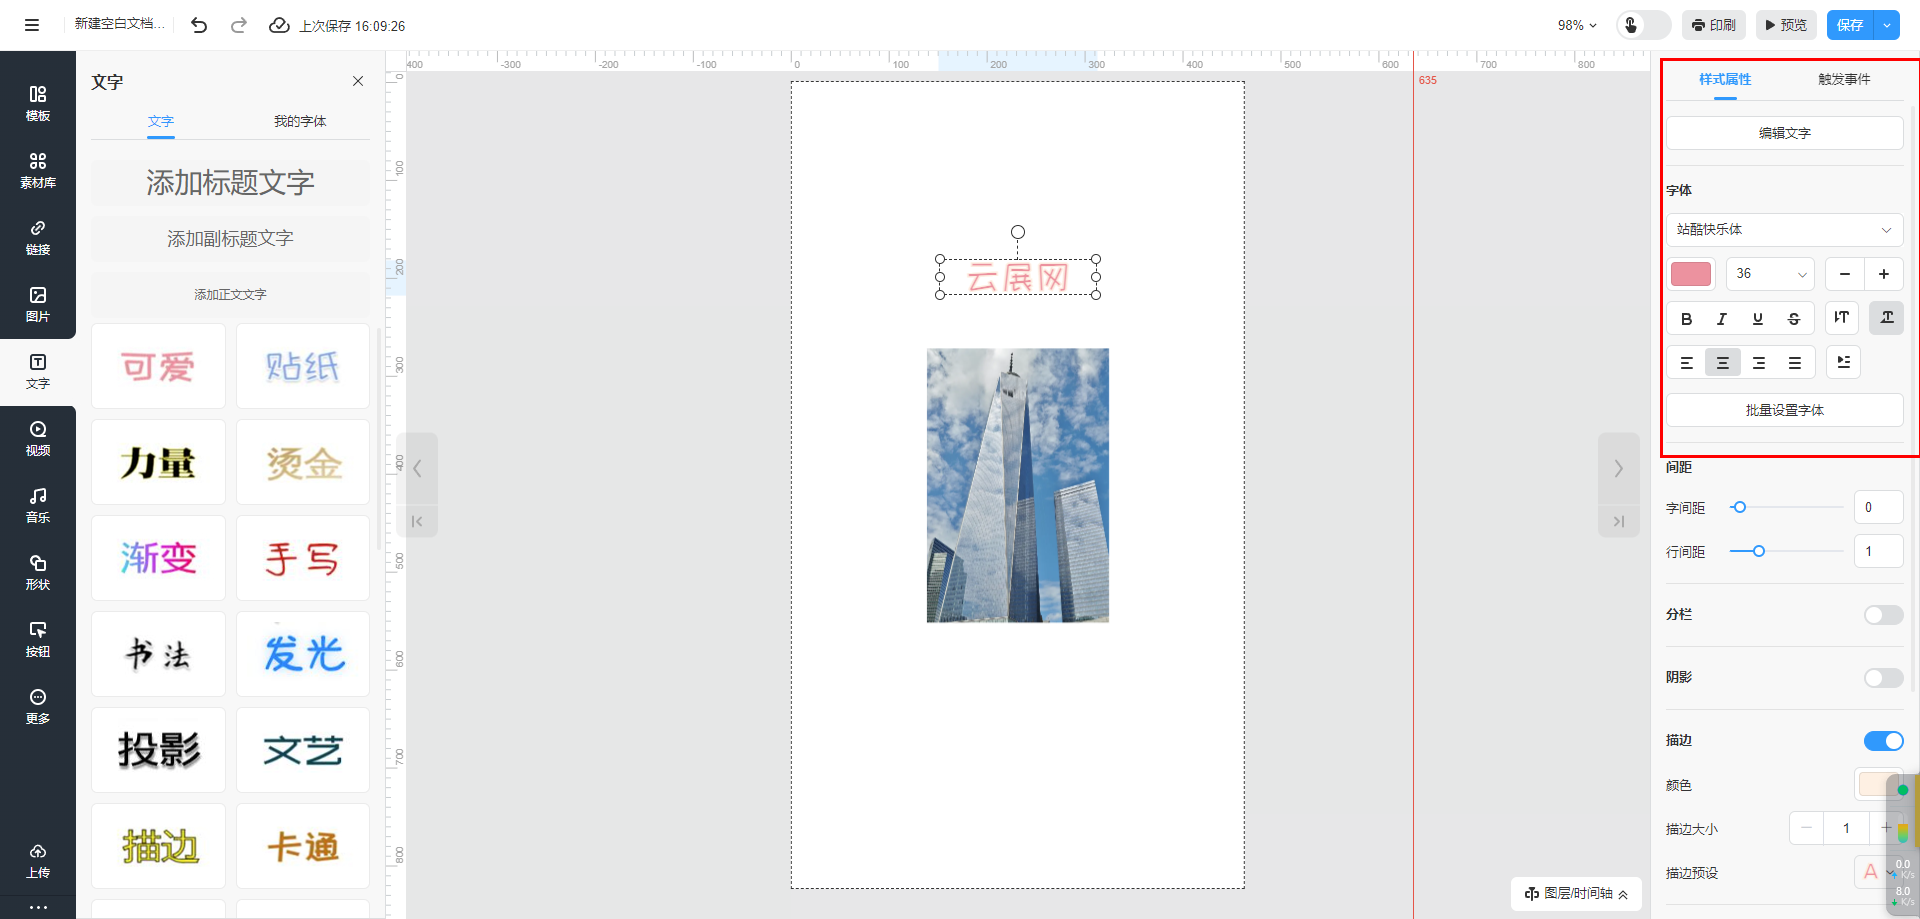Expand the font size 36 dropdown
This screenshot has width=1920, height=919.
[x=1770, y=274]
